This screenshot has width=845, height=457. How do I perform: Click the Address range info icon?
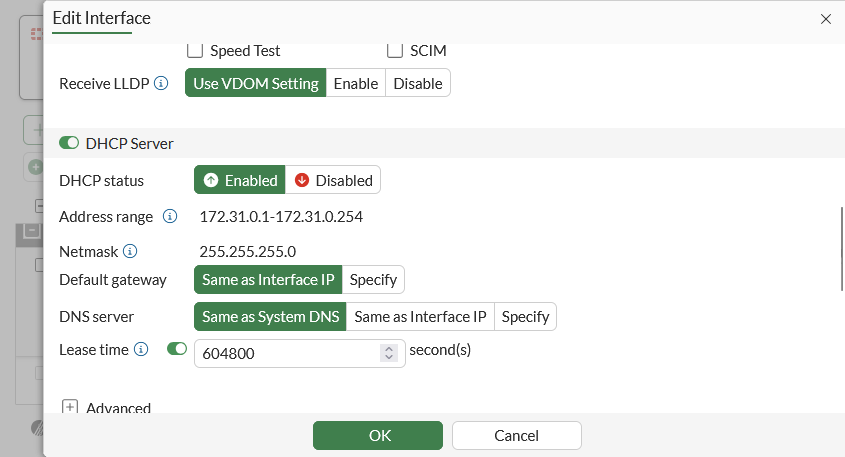[x=170, y=216]
